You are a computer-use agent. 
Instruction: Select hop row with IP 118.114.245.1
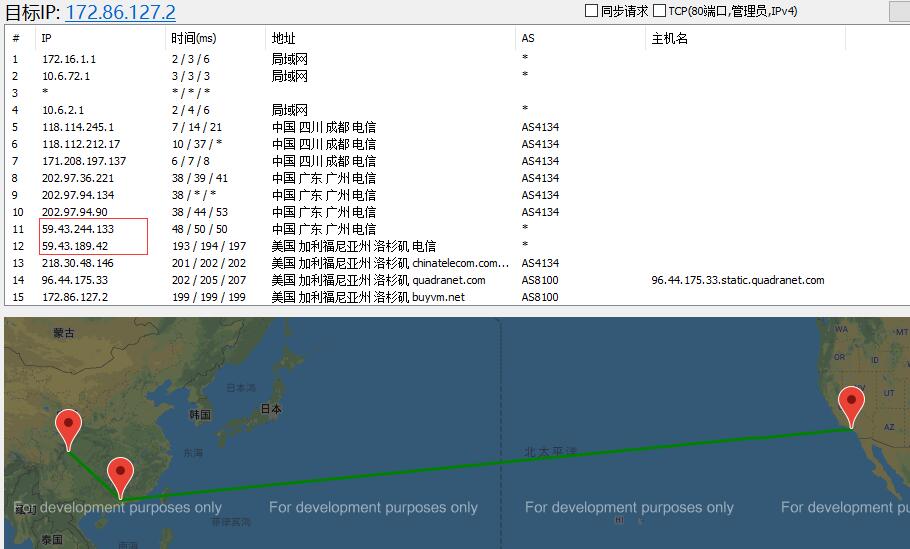click(x=457, y=127)
